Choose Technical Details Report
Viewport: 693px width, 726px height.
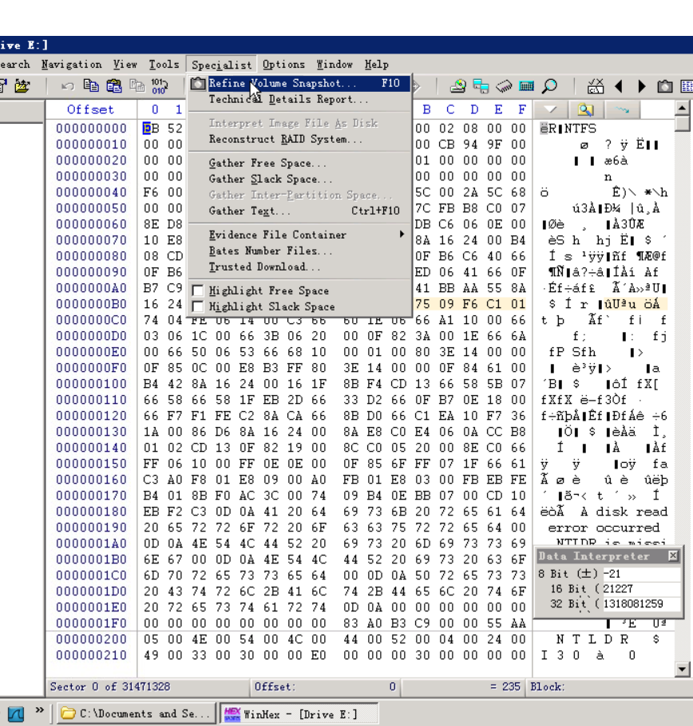pyautogui.click(x=299, y=100)
